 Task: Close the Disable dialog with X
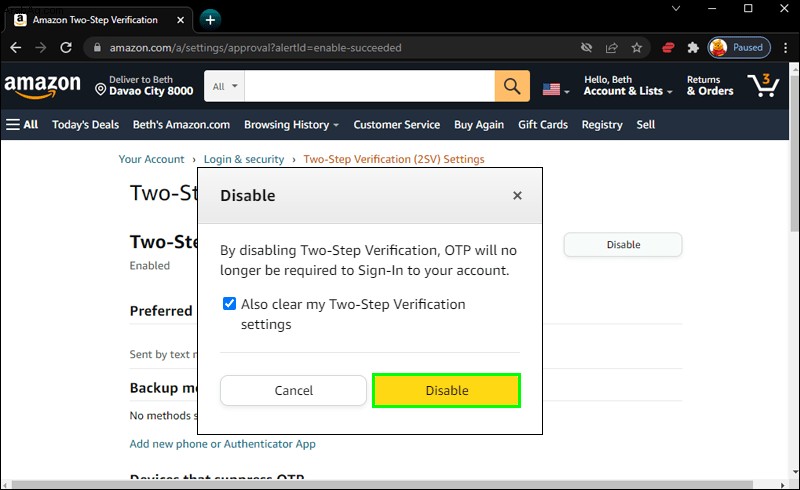[x=517, y=195]
